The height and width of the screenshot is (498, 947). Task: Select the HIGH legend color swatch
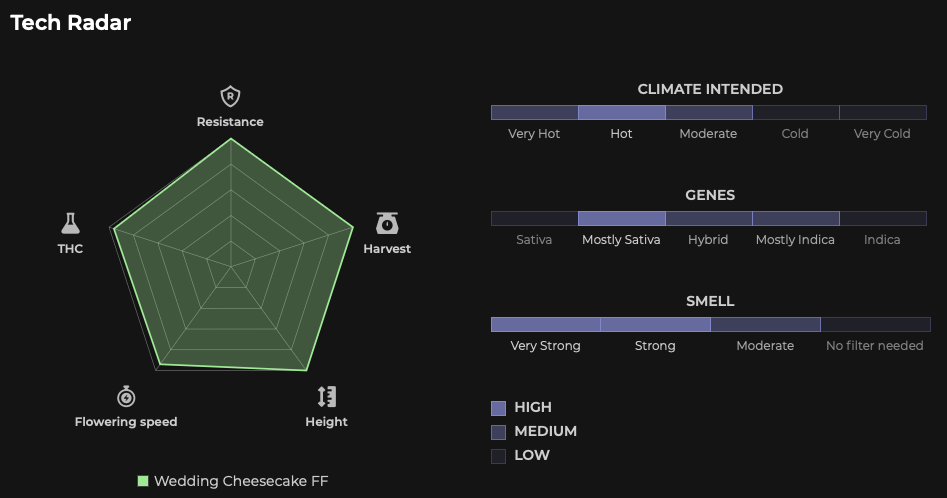499,408
